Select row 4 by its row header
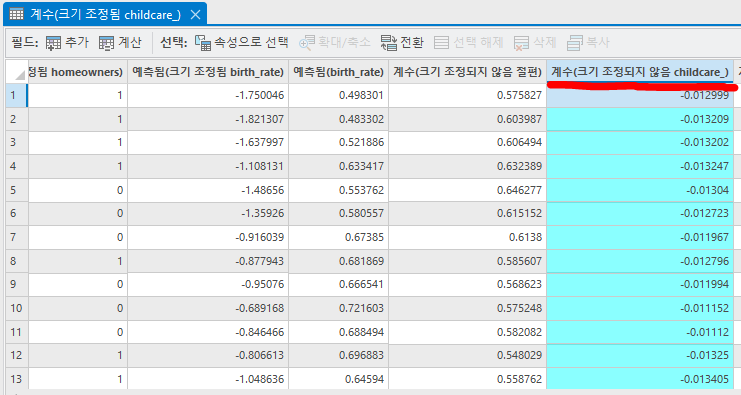Viewport: 741px width, 395px height. click(x=17, y=166)
